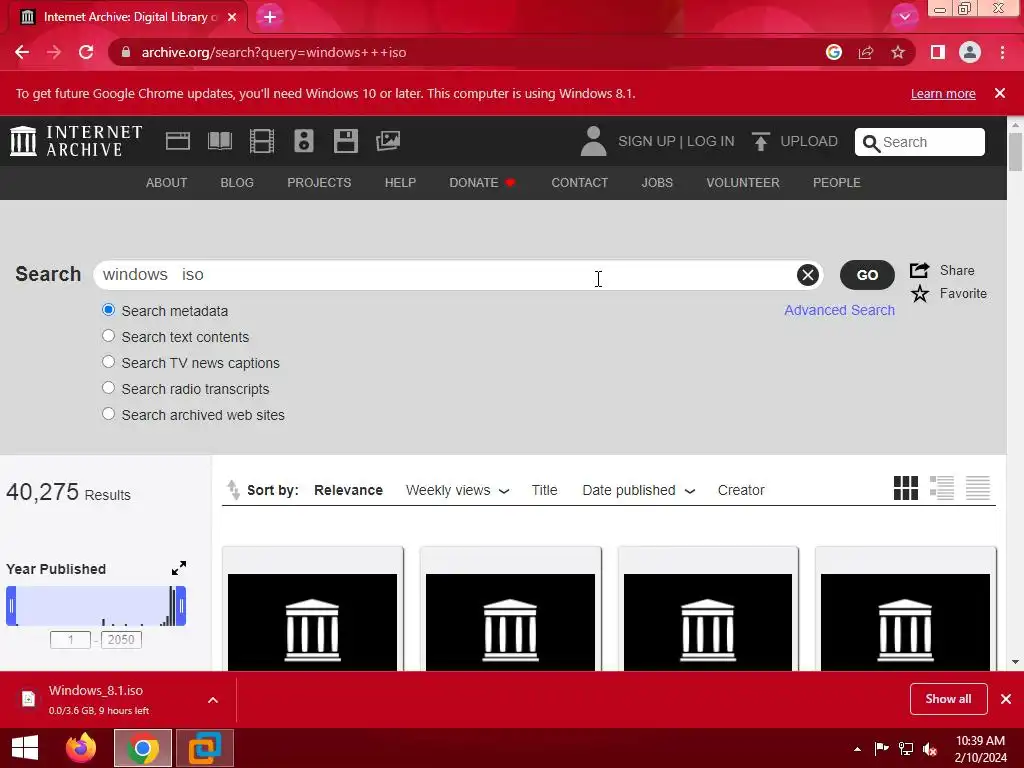Click left handle of year range slider
1024x768 pixels.
[x=11, y=606]
